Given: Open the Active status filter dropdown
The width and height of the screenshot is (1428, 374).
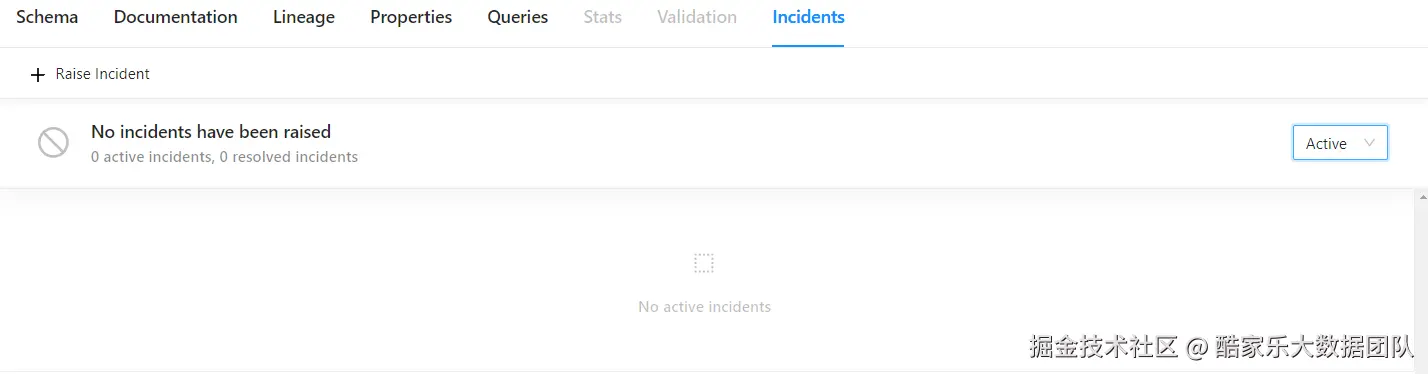Looking at the screenshot, I should [1340, 143].
